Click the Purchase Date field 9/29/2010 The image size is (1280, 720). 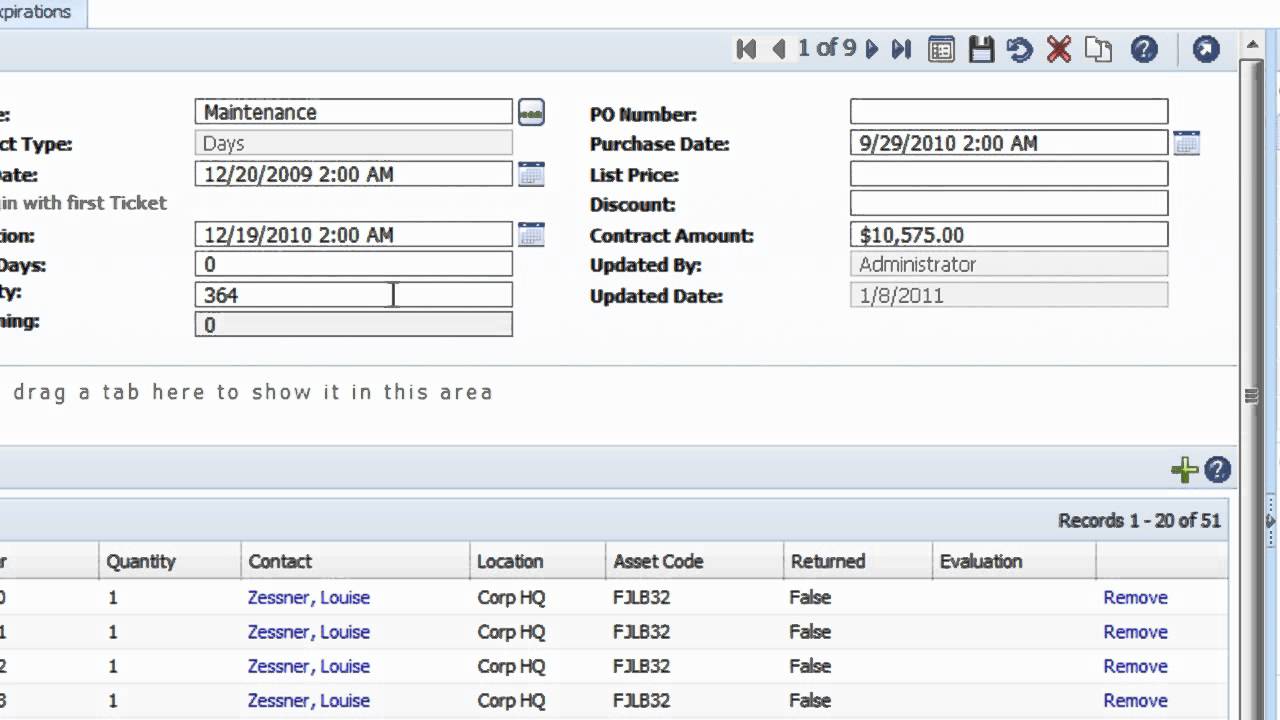click(x=1009, y=143)
